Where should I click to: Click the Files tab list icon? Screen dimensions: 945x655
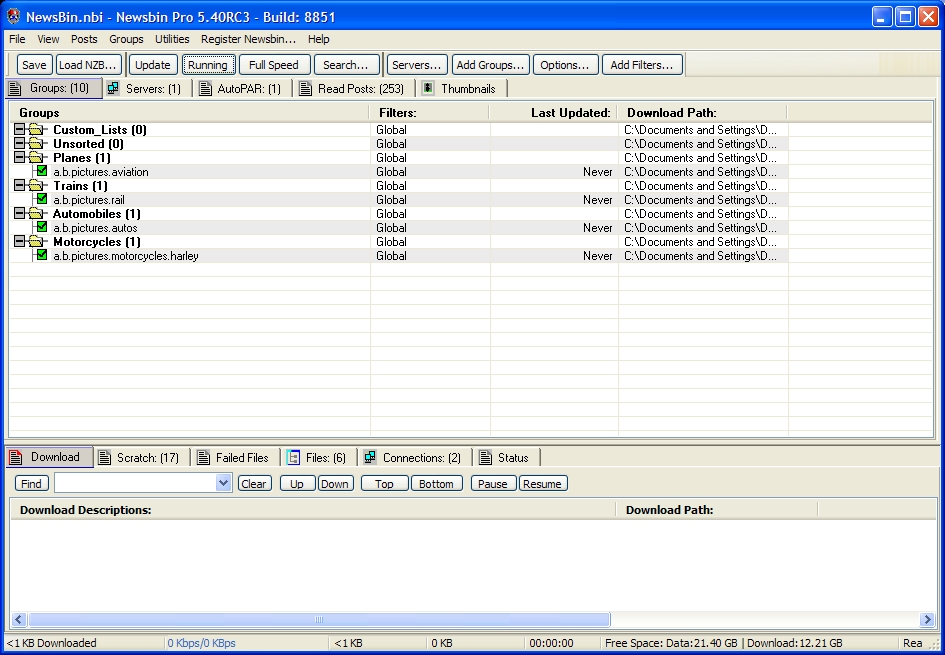pyautogui.click(x=294, y=457)
